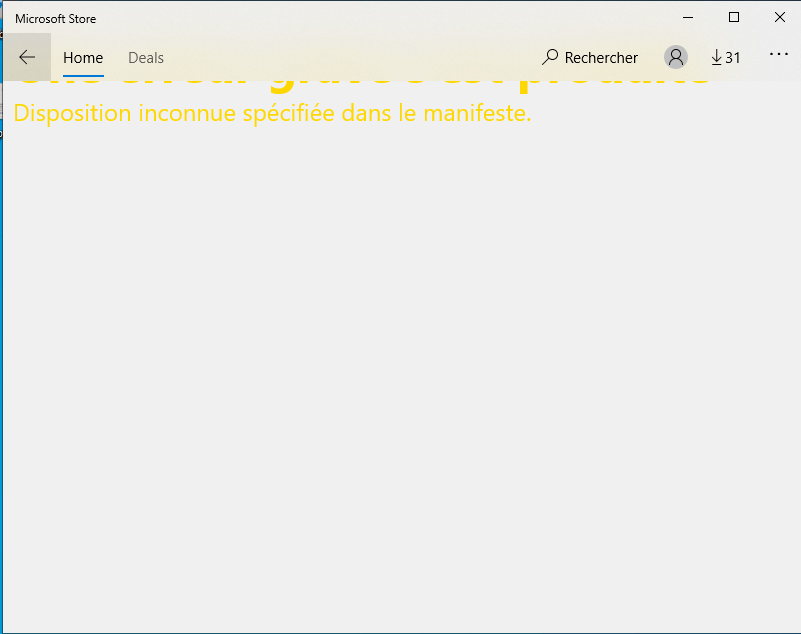Viewport: 801px width, 634px height.
Task: Open the user account profile icon
Action: (675, 57)
